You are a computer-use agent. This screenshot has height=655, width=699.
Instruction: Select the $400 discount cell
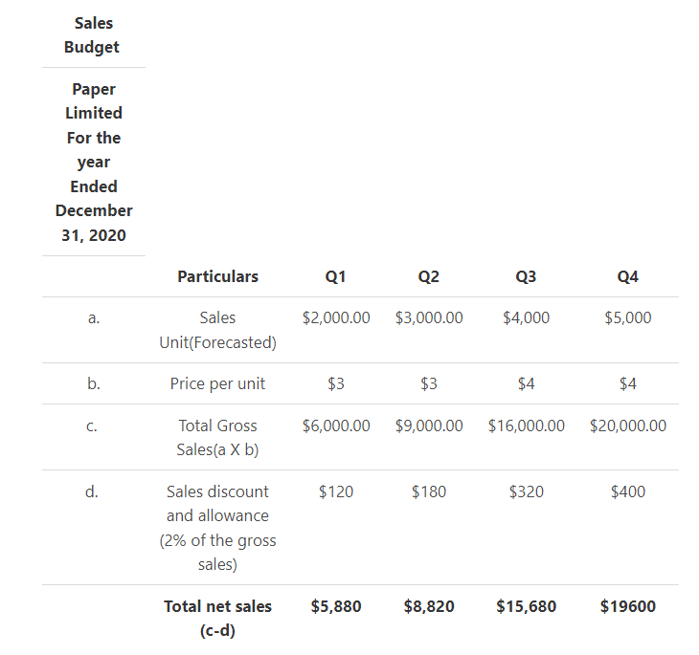tap(628, 492)
